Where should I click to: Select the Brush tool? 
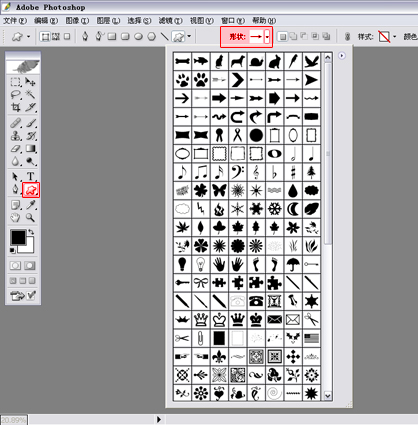(x=30, y=123)
